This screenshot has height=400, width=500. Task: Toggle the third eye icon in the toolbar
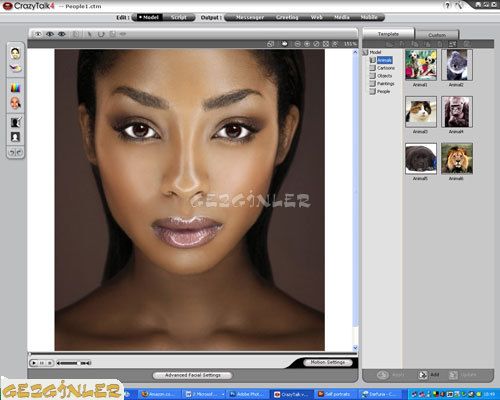62,34
